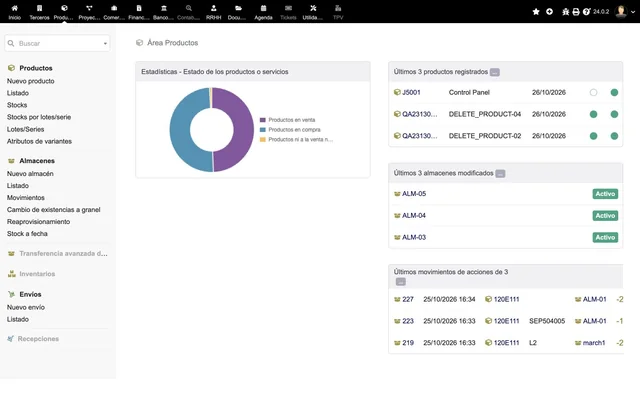This screenshot has width=640, height=400.
Task: Toggle DELETE_PRODUCT-02 purchase status indicator
Action: click(614, 136)
